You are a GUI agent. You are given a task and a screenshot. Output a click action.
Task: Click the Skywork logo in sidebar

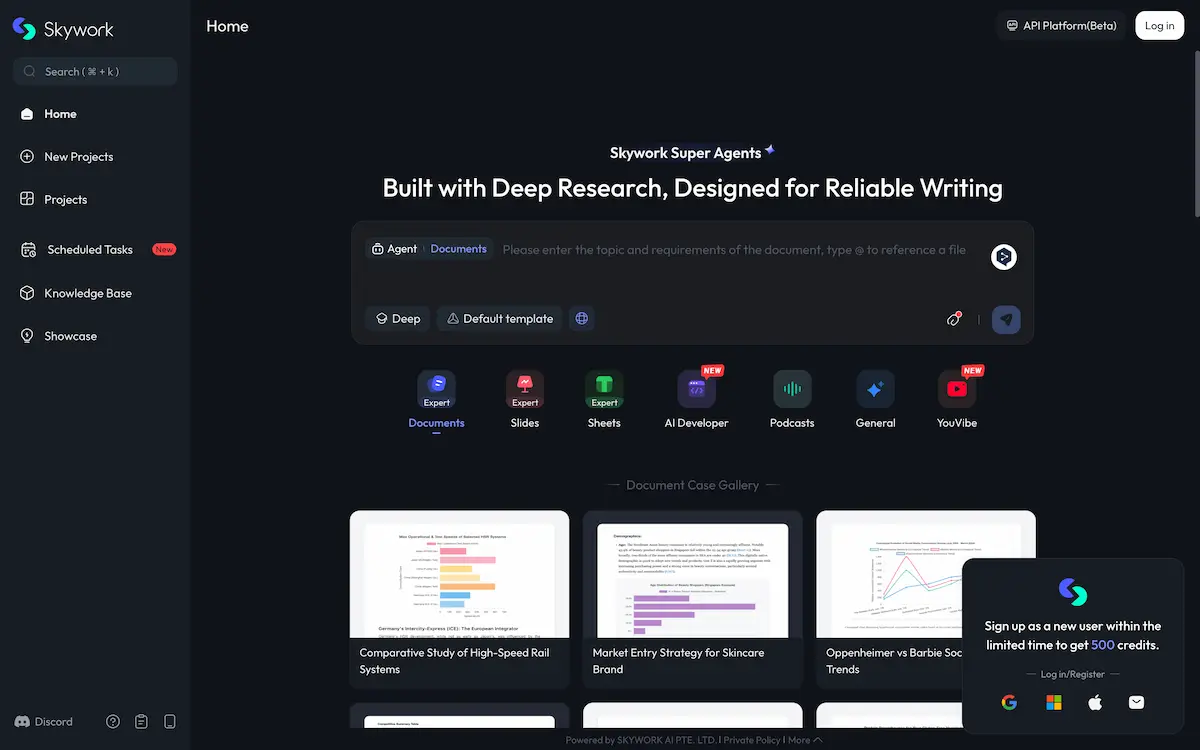click(x=63, y=30)
